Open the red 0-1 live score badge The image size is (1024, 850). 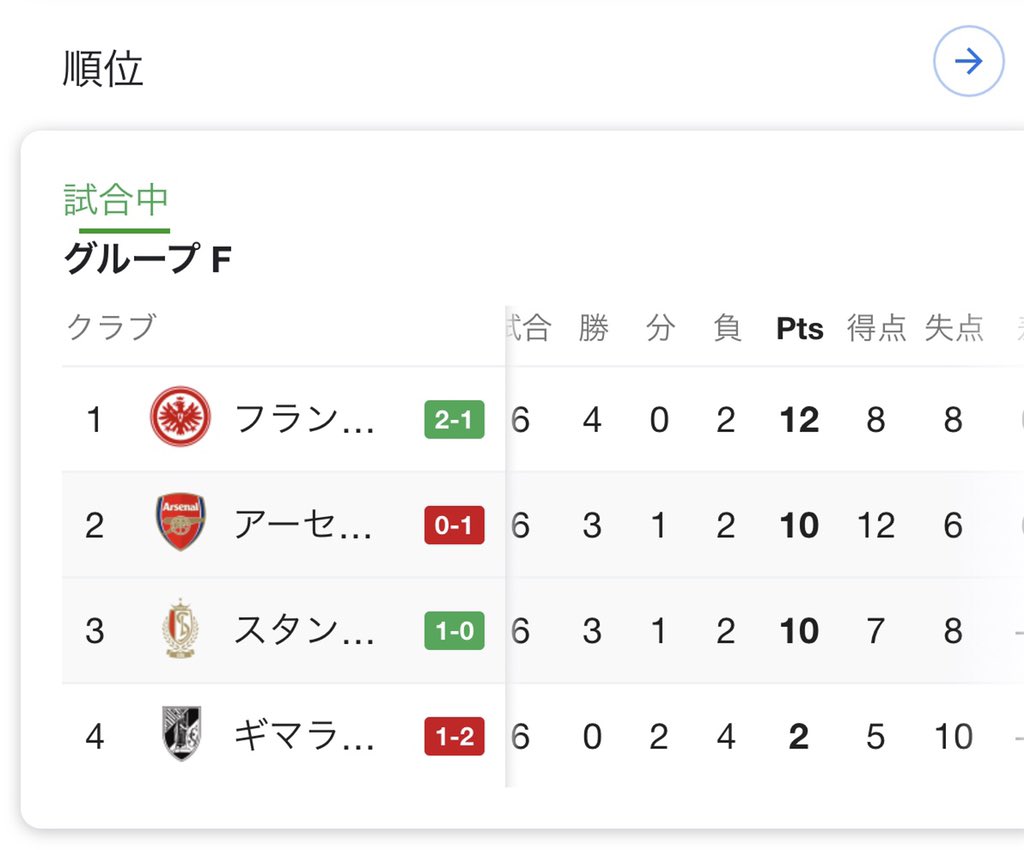(x=455, y=525)
